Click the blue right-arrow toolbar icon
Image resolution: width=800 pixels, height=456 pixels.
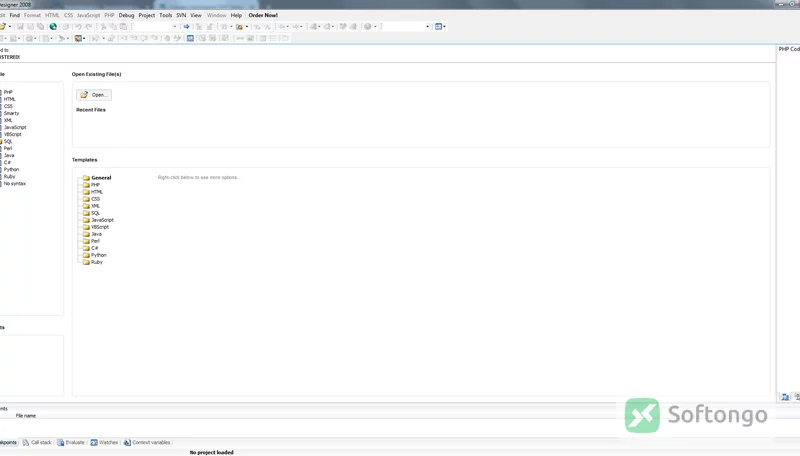186,27
